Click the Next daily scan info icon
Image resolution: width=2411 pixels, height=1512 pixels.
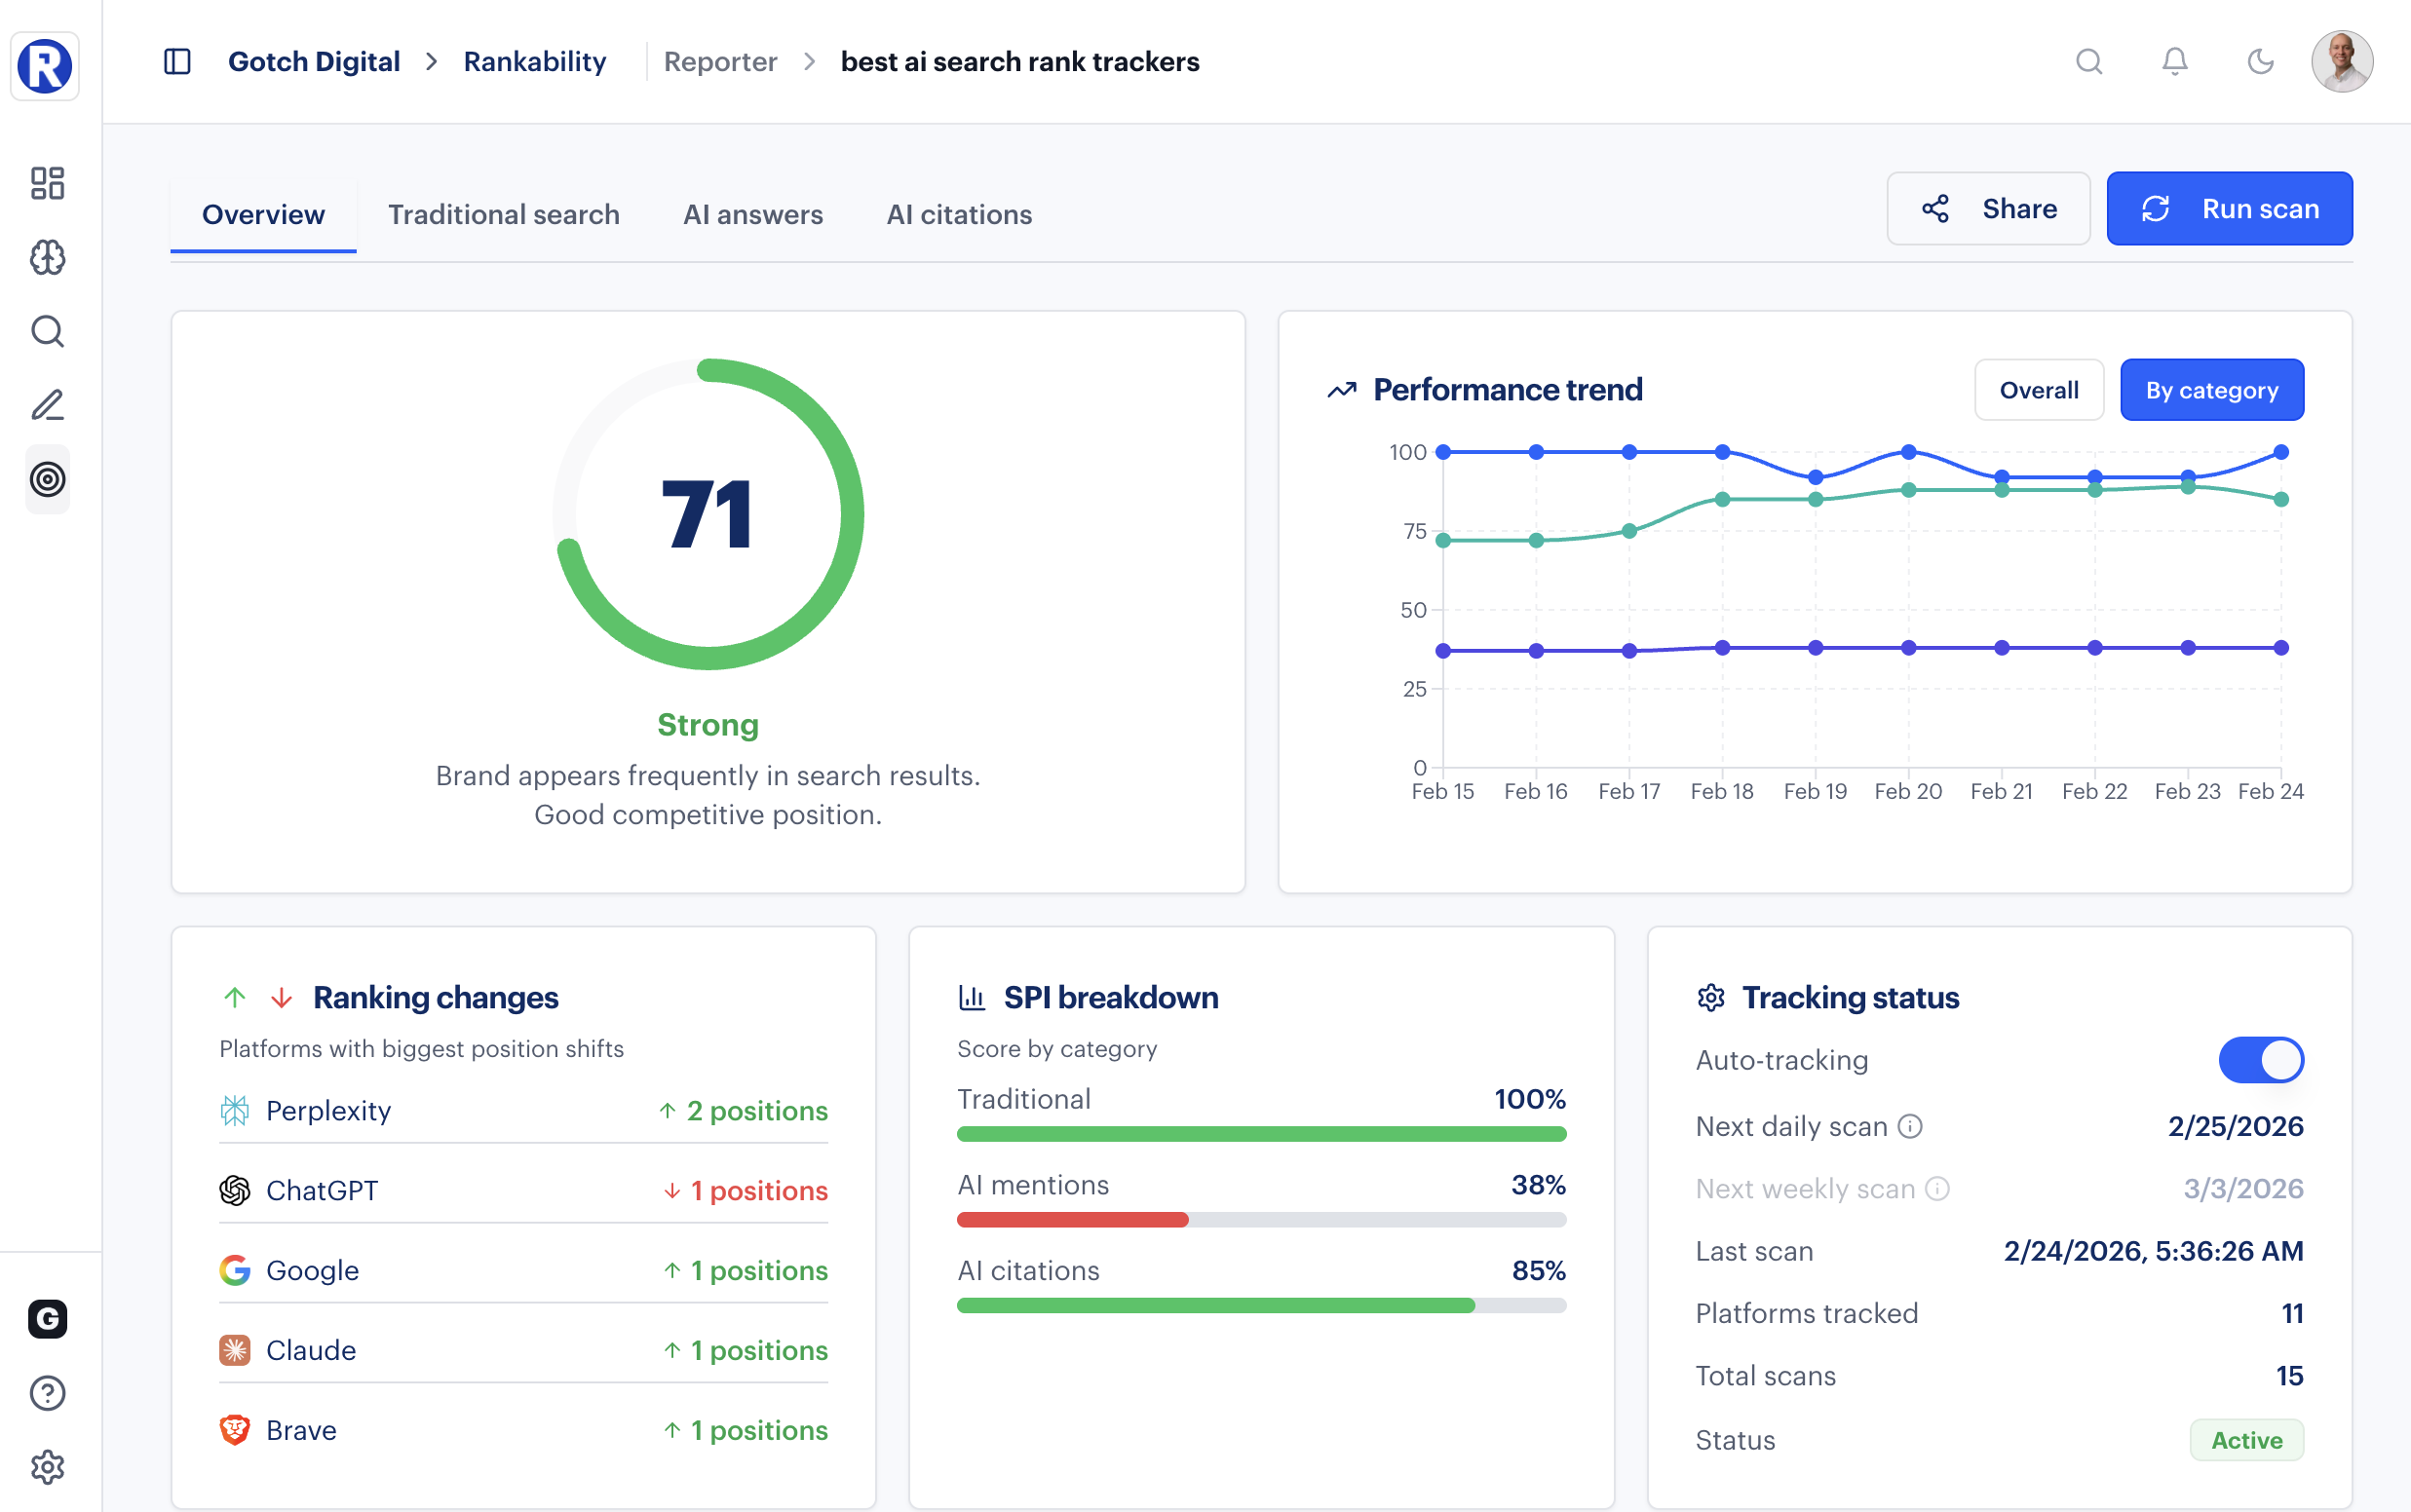pos(1911,1126)
